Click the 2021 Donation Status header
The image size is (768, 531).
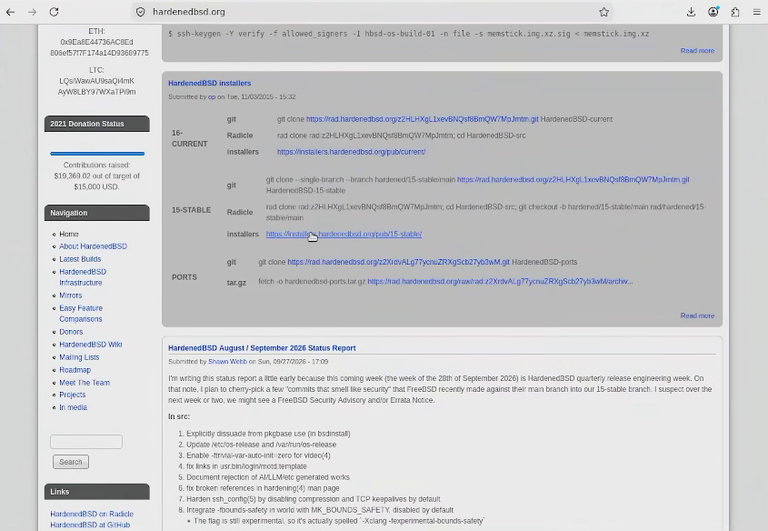pyautogui.click(x=97, y=123)
